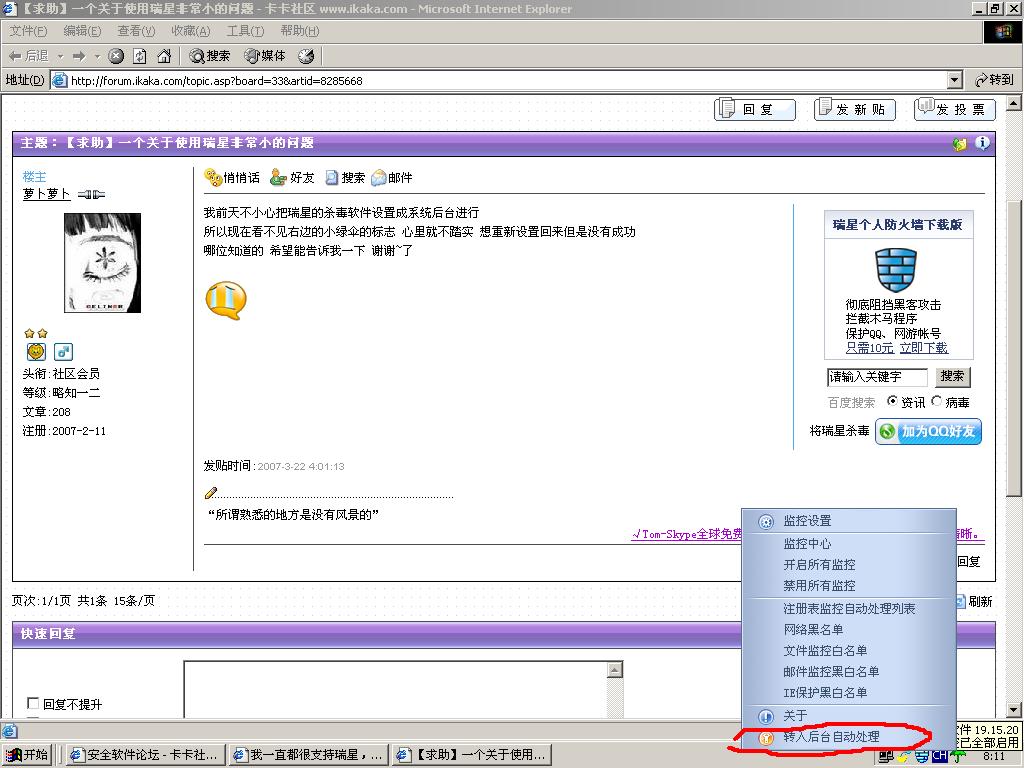This screenshot has height=768, width=1024.
Task: Click 只需10元 立即下载 download link
Action: pos(897,348)
